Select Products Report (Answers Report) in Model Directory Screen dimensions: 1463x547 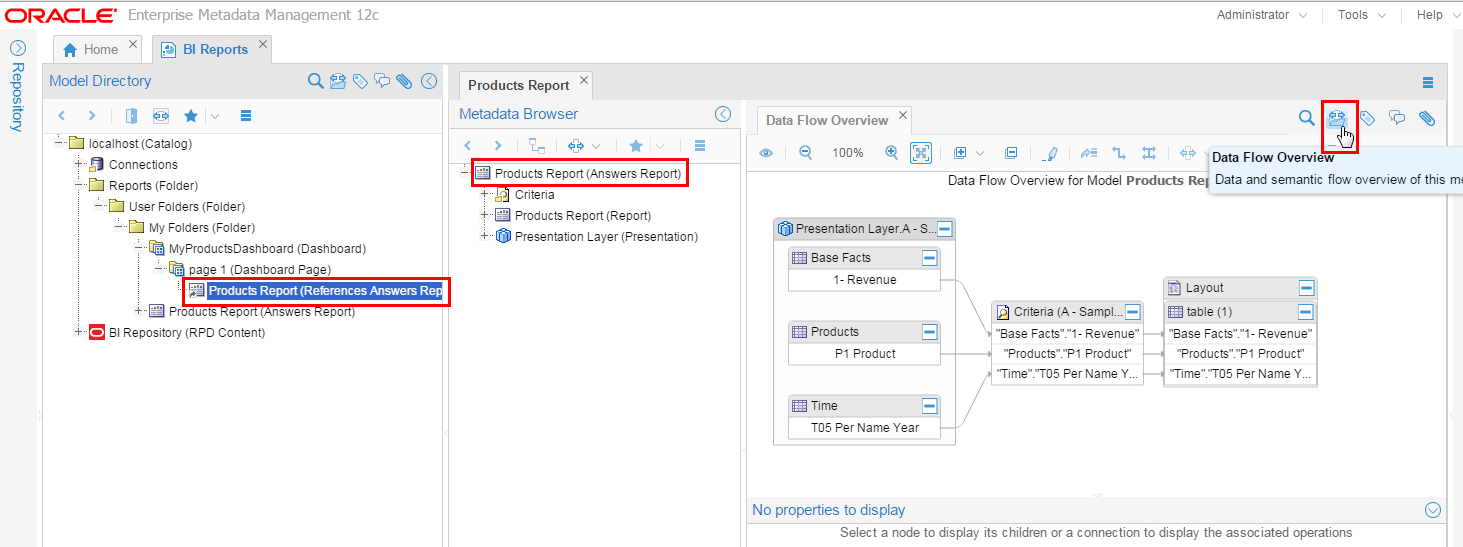(x=262, y=311)
